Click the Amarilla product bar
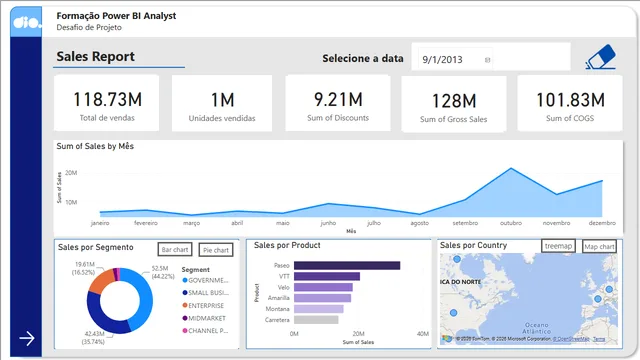 click(322, 298)
